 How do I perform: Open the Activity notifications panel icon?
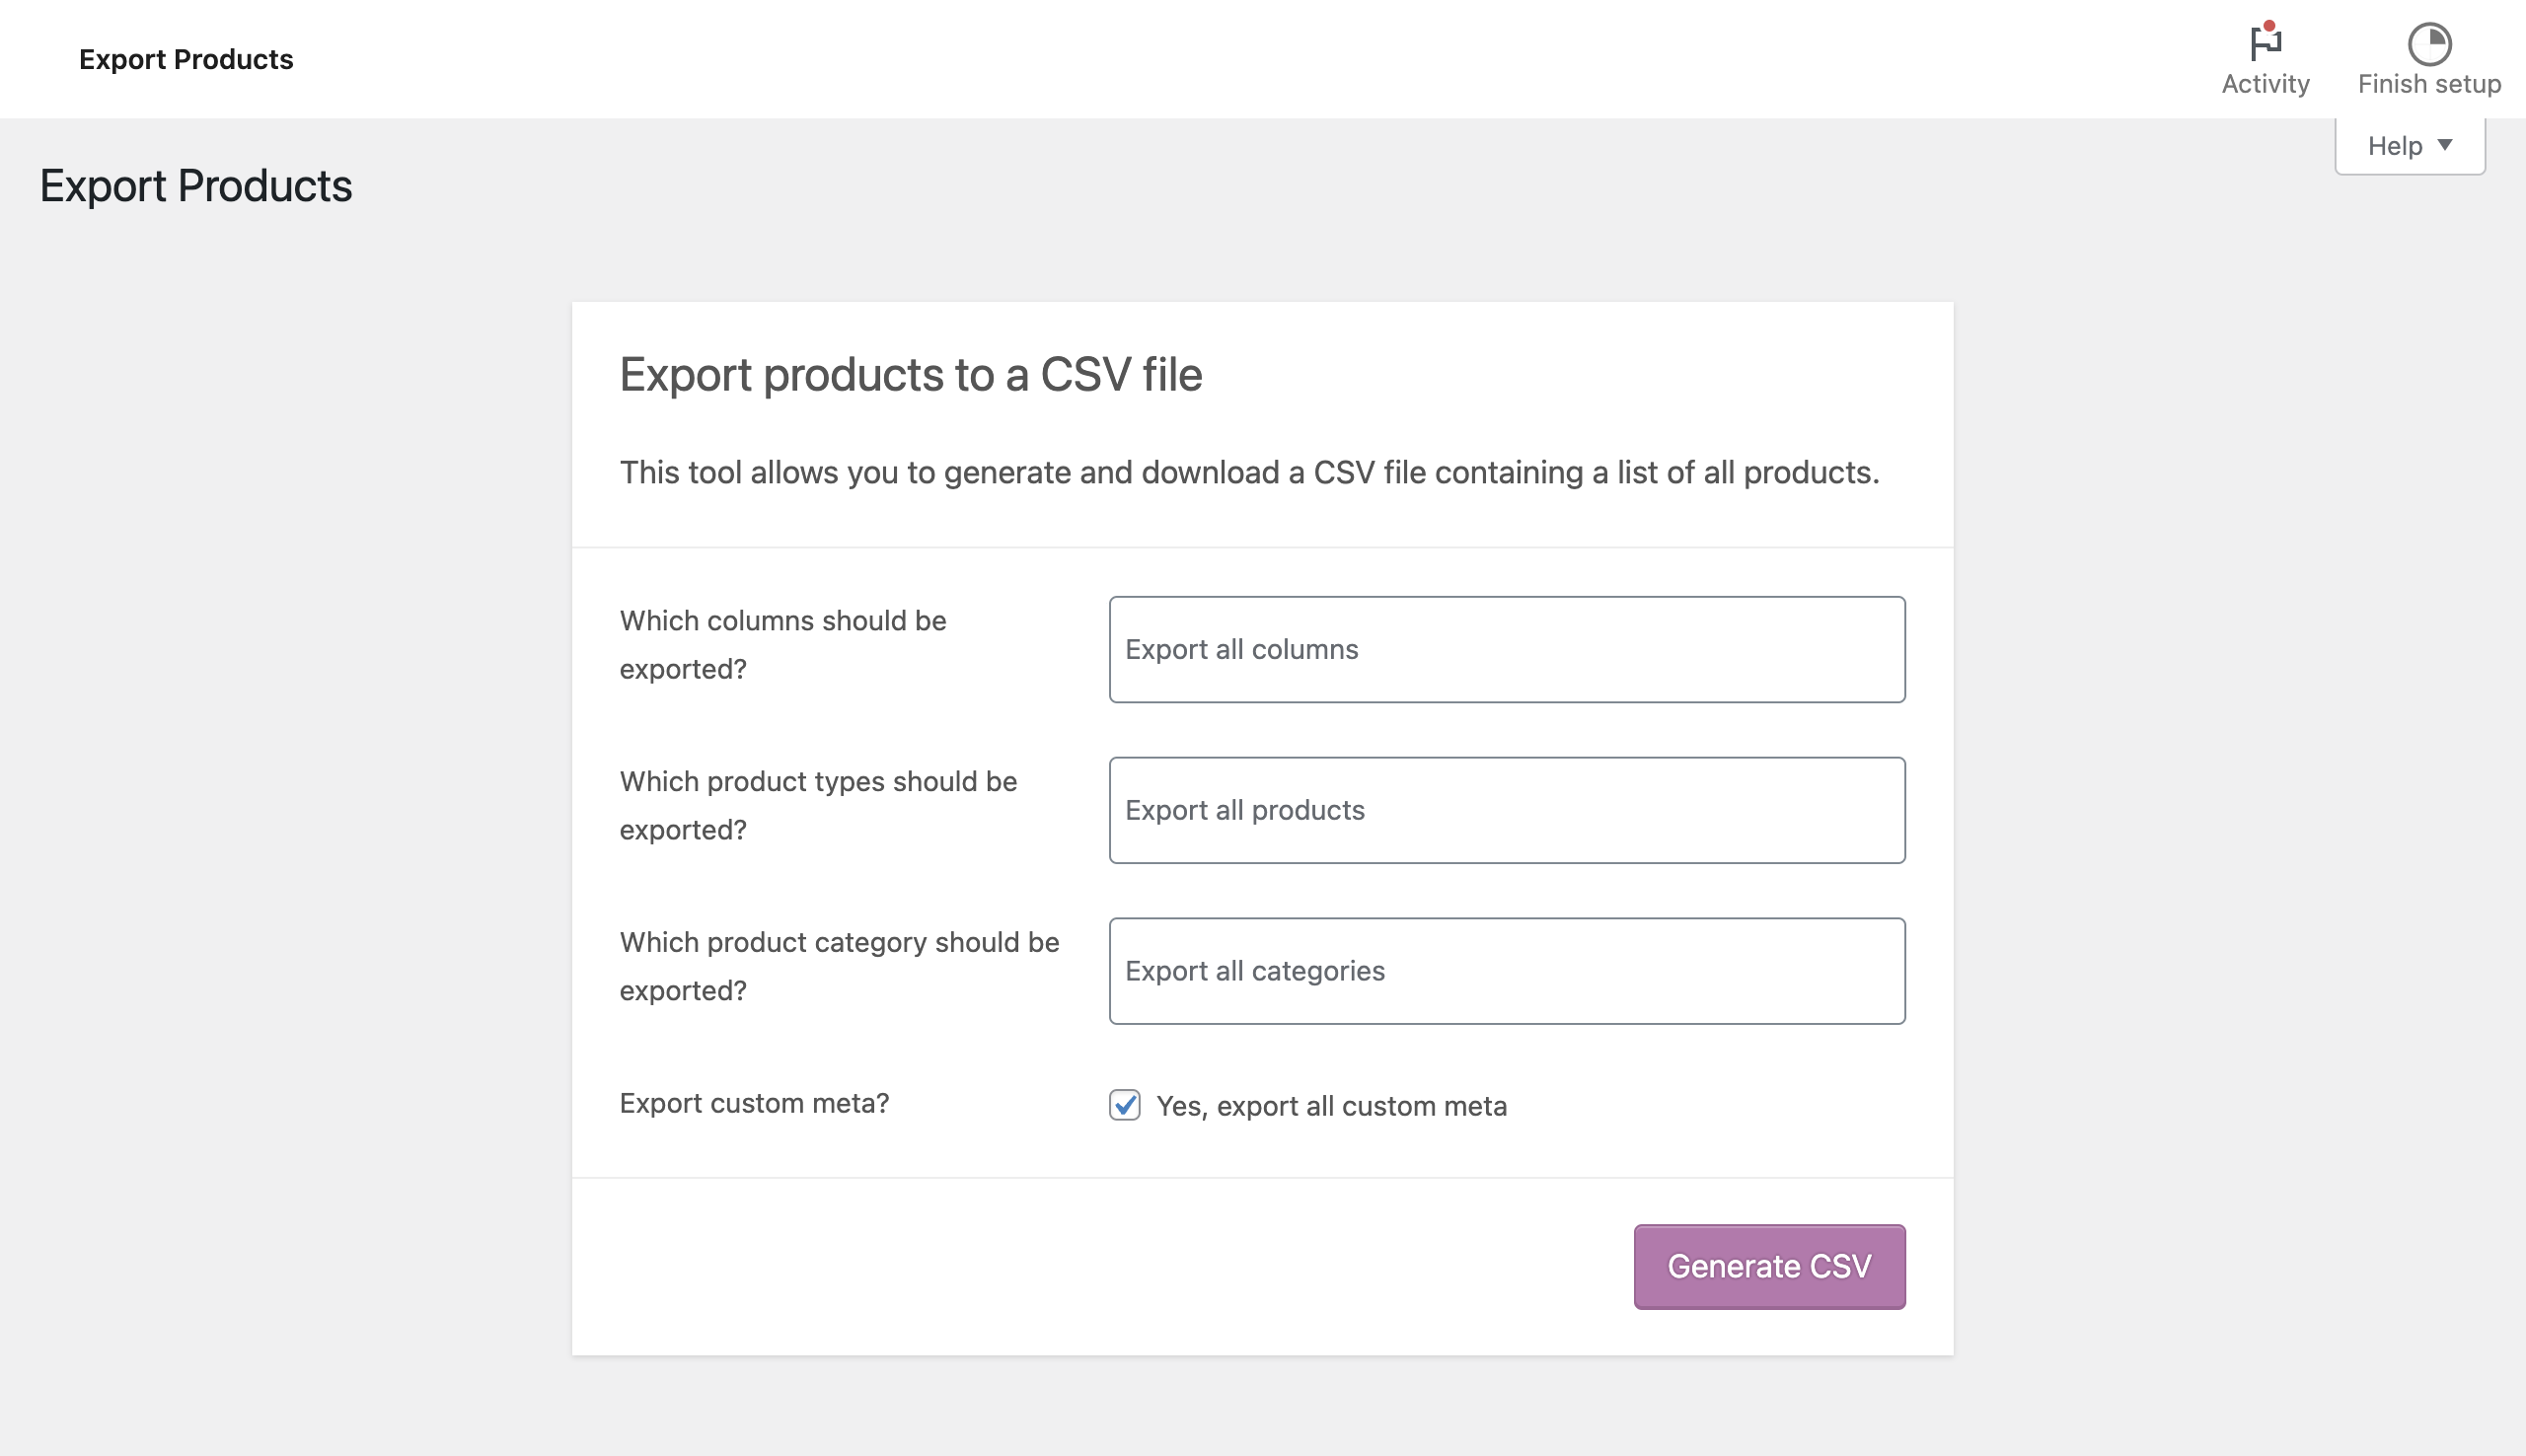pyautogui.click(x=2265, y=42)
